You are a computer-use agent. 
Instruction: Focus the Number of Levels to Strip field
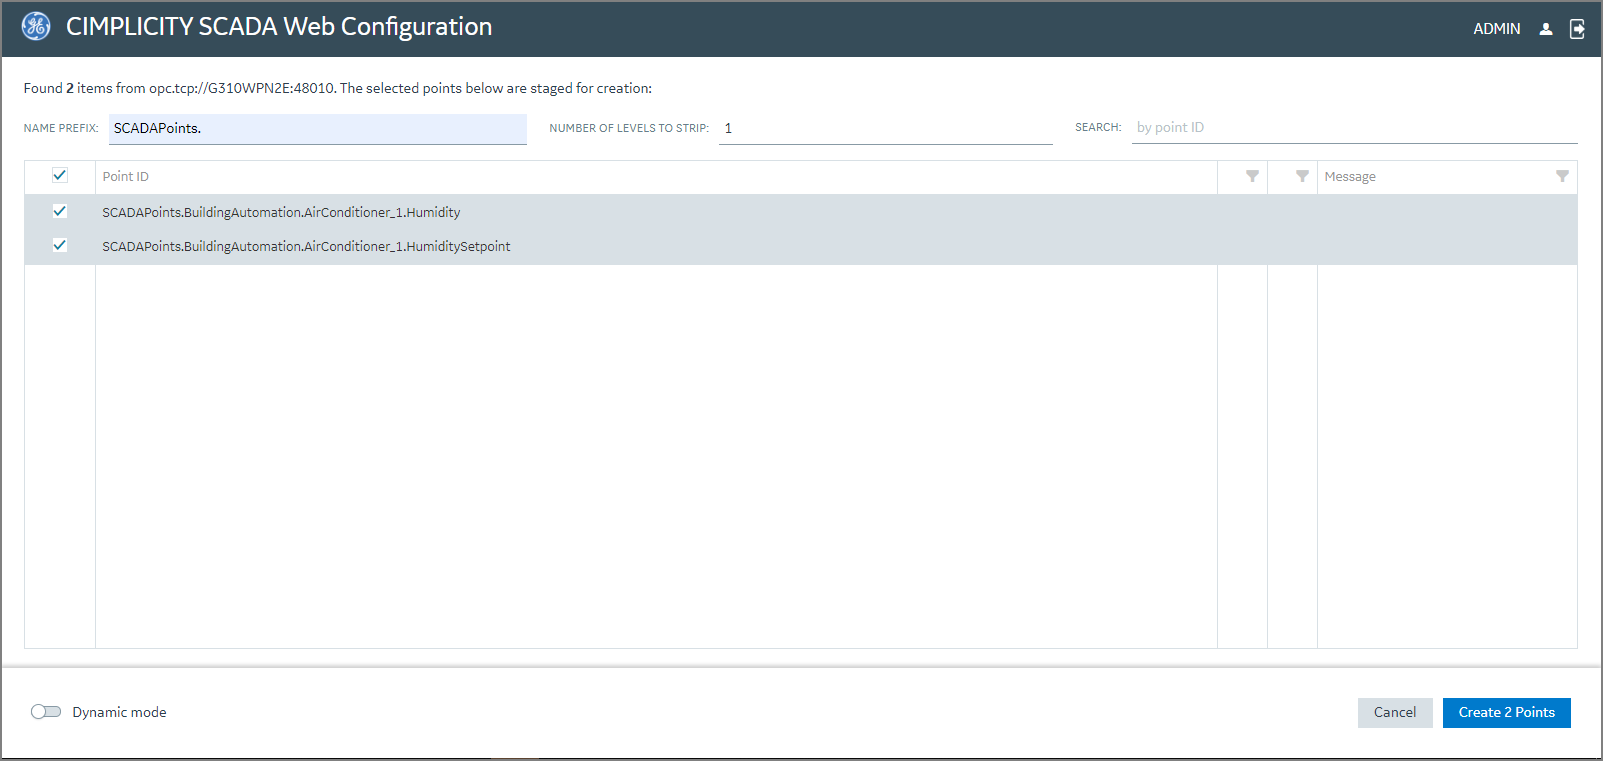(885, 128)
